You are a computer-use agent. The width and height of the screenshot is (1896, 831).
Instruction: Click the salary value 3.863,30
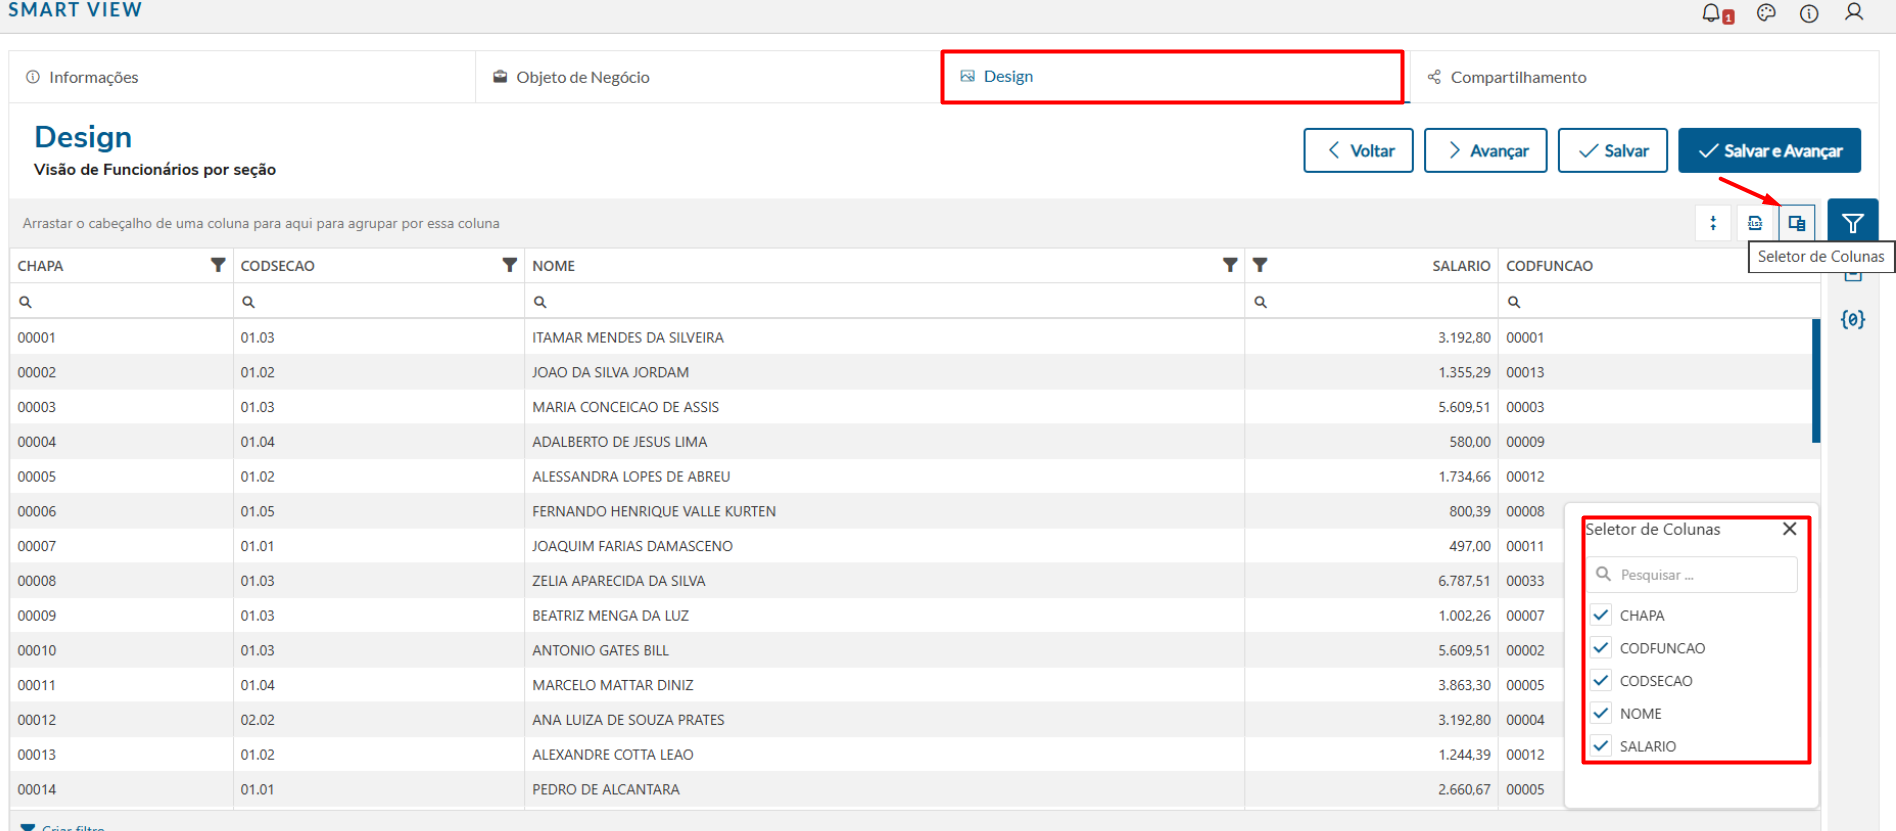pyautogui.click(x=1464, y=685)
